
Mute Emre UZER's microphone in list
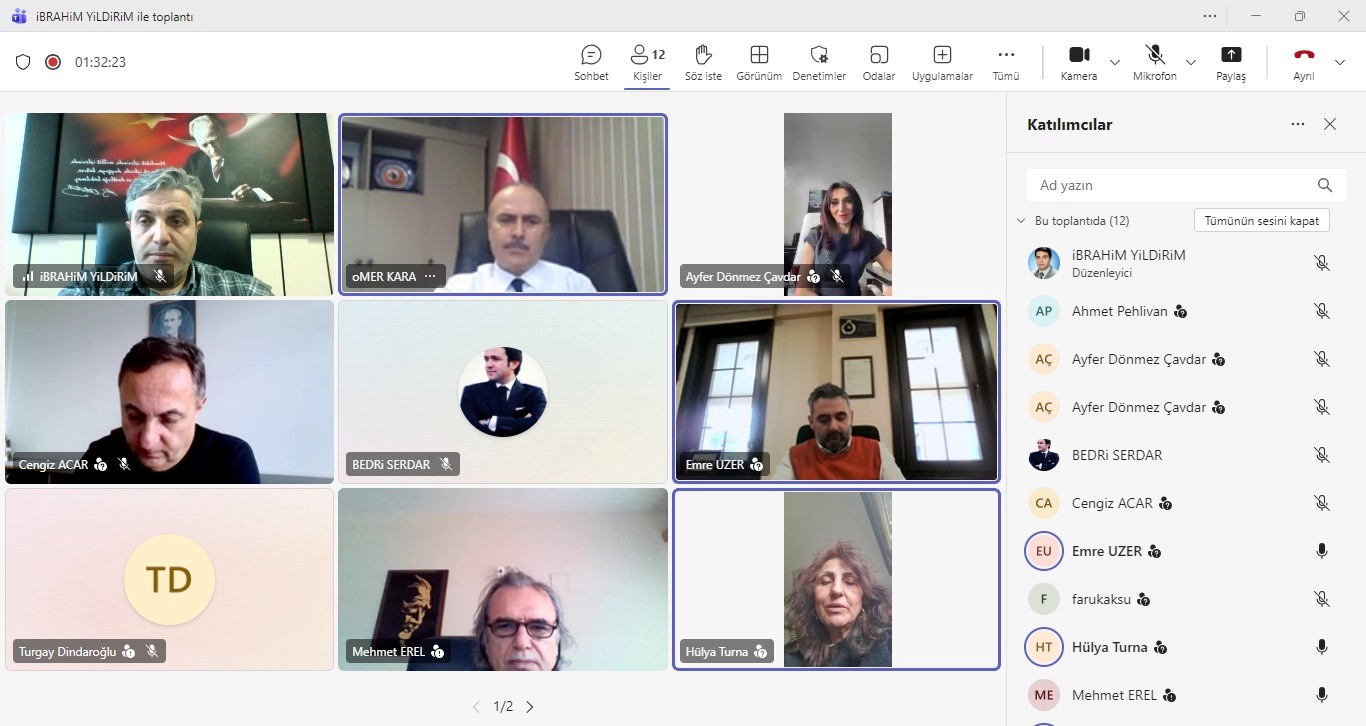pyautogui.click(x=1322, y=551)
